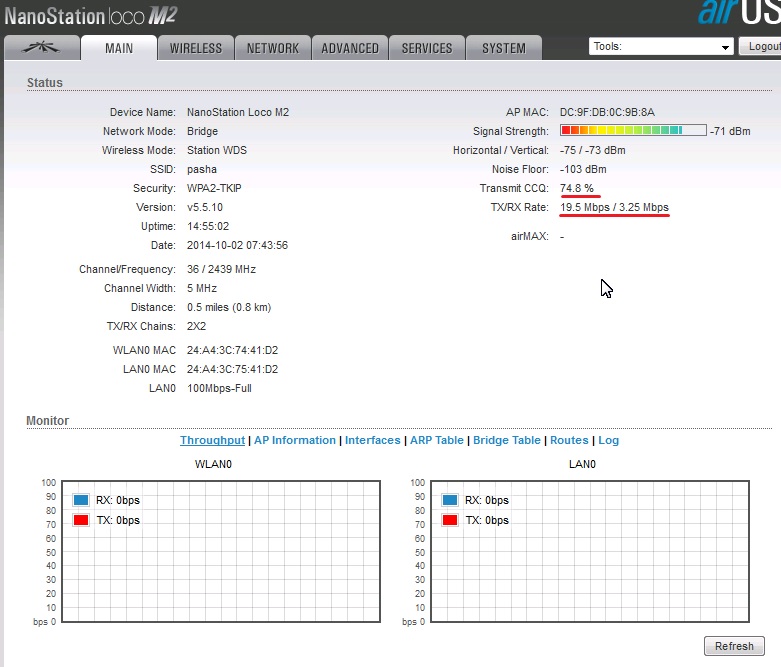Select Horizontal / Vertical value -75 / -73 dBm
The height and width of the screenshot is (667, 781).
pos(593,150)
